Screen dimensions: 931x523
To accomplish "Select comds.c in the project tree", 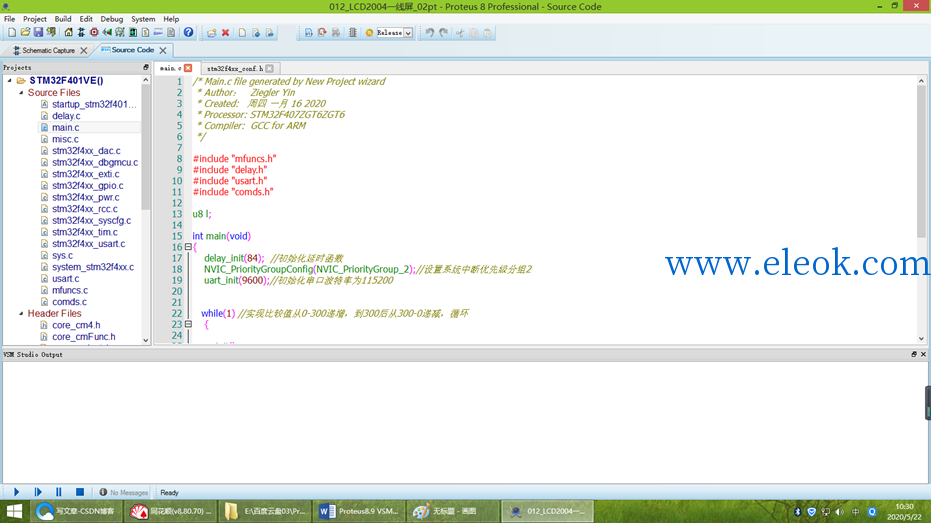I will (x=69, y=302).
